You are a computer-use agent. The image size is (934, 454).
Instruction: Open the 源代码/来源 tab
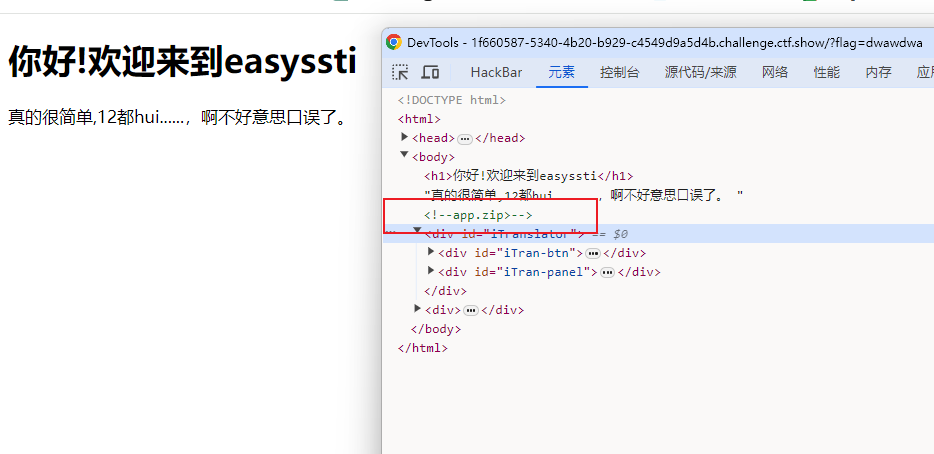tap(700, 73)
